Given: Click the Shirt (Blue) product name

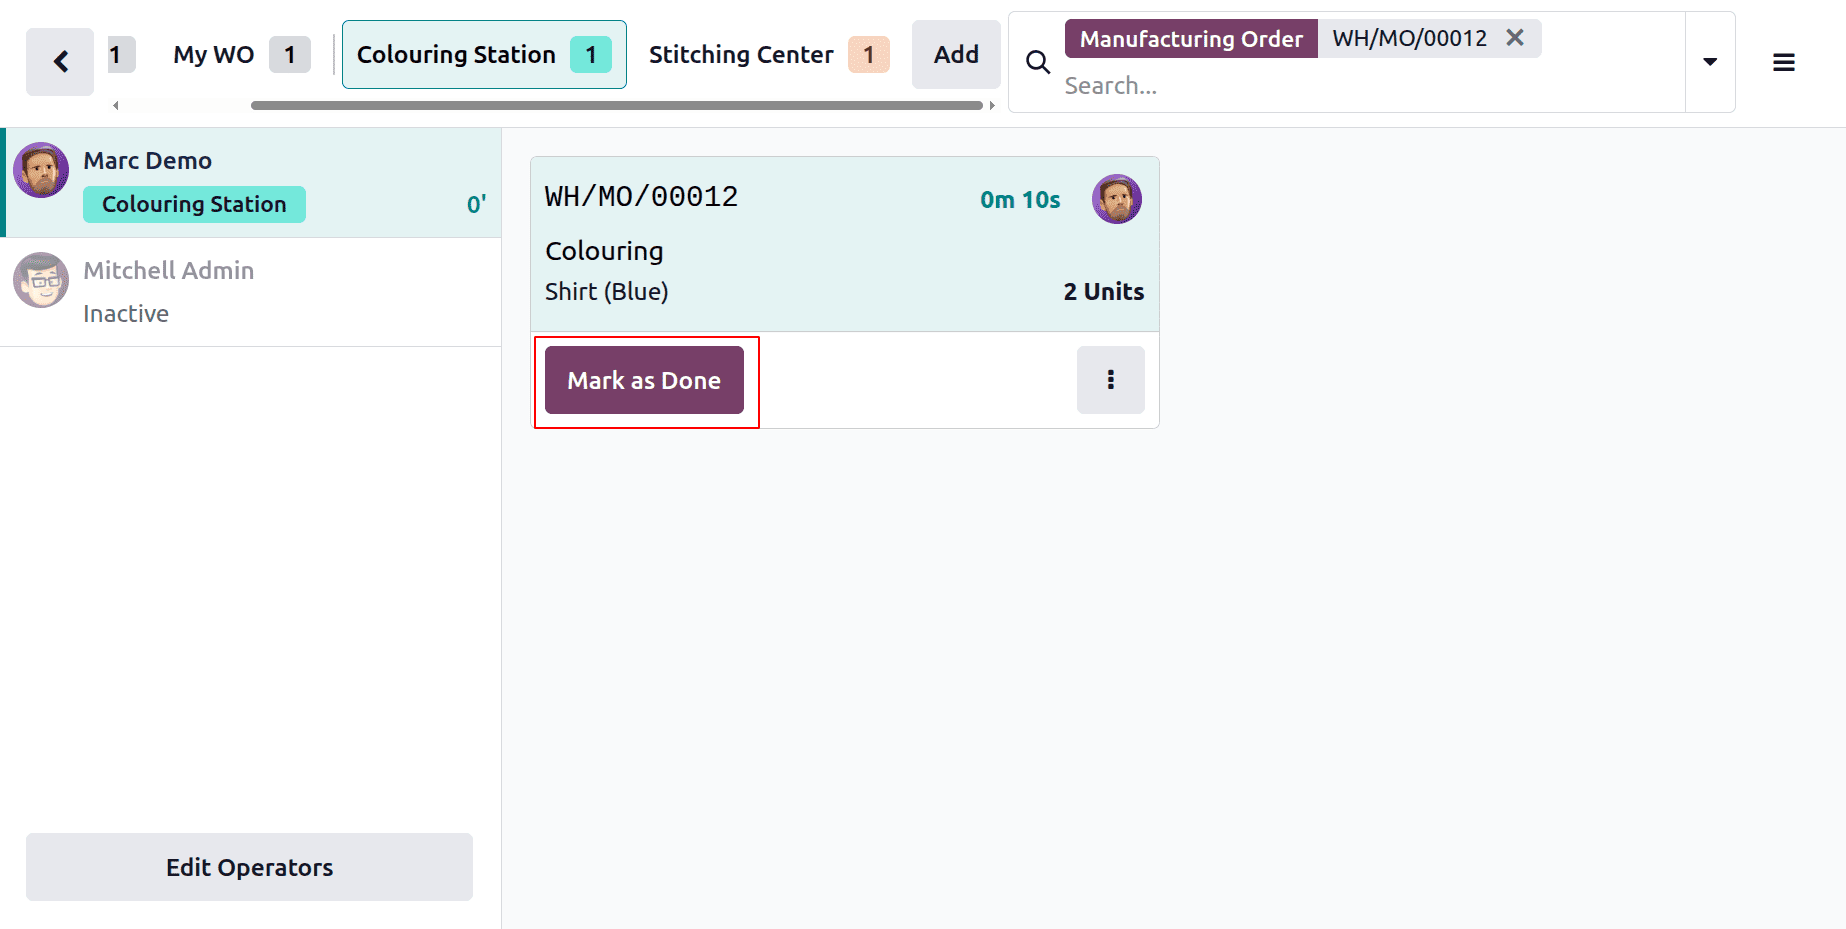Looking at the screenshot, I should pos(607,292).
